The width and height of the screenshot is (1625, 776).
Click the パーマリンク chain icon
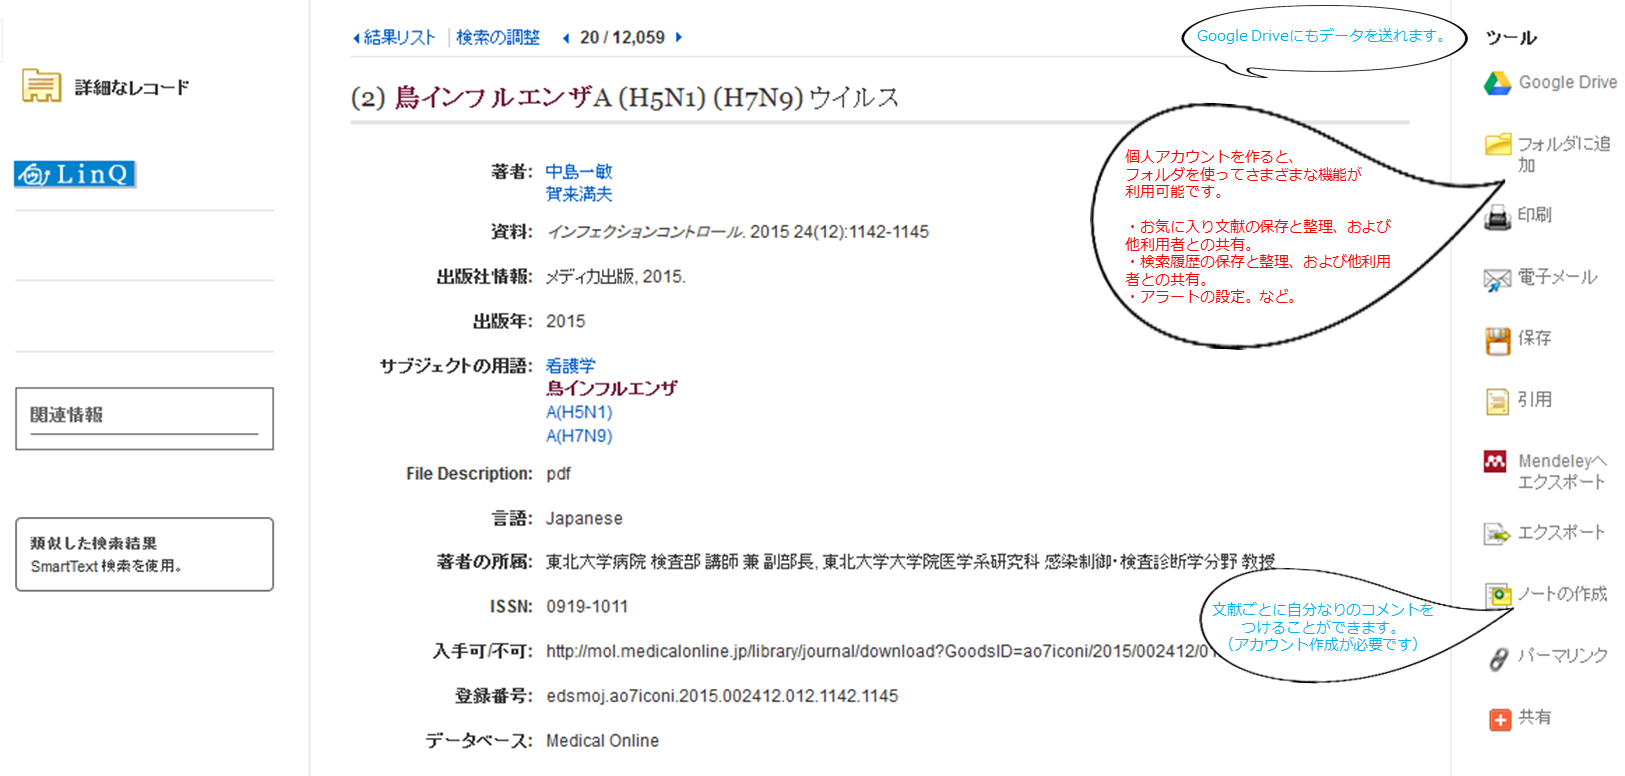[1497, 658]
